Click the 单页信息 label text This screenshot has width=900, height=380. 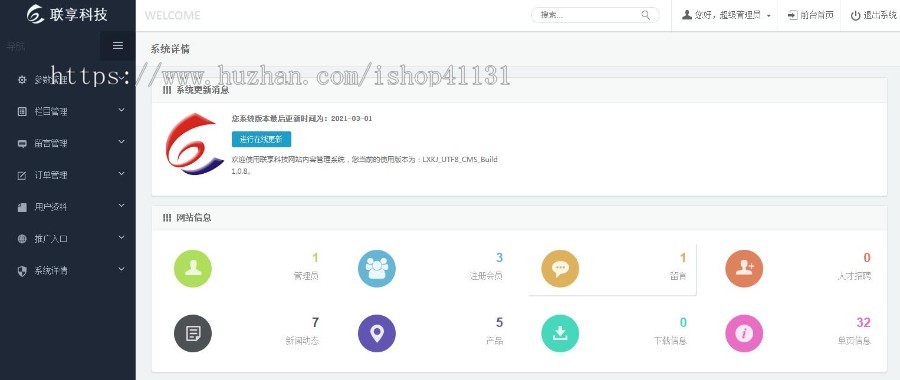(854, 341)
